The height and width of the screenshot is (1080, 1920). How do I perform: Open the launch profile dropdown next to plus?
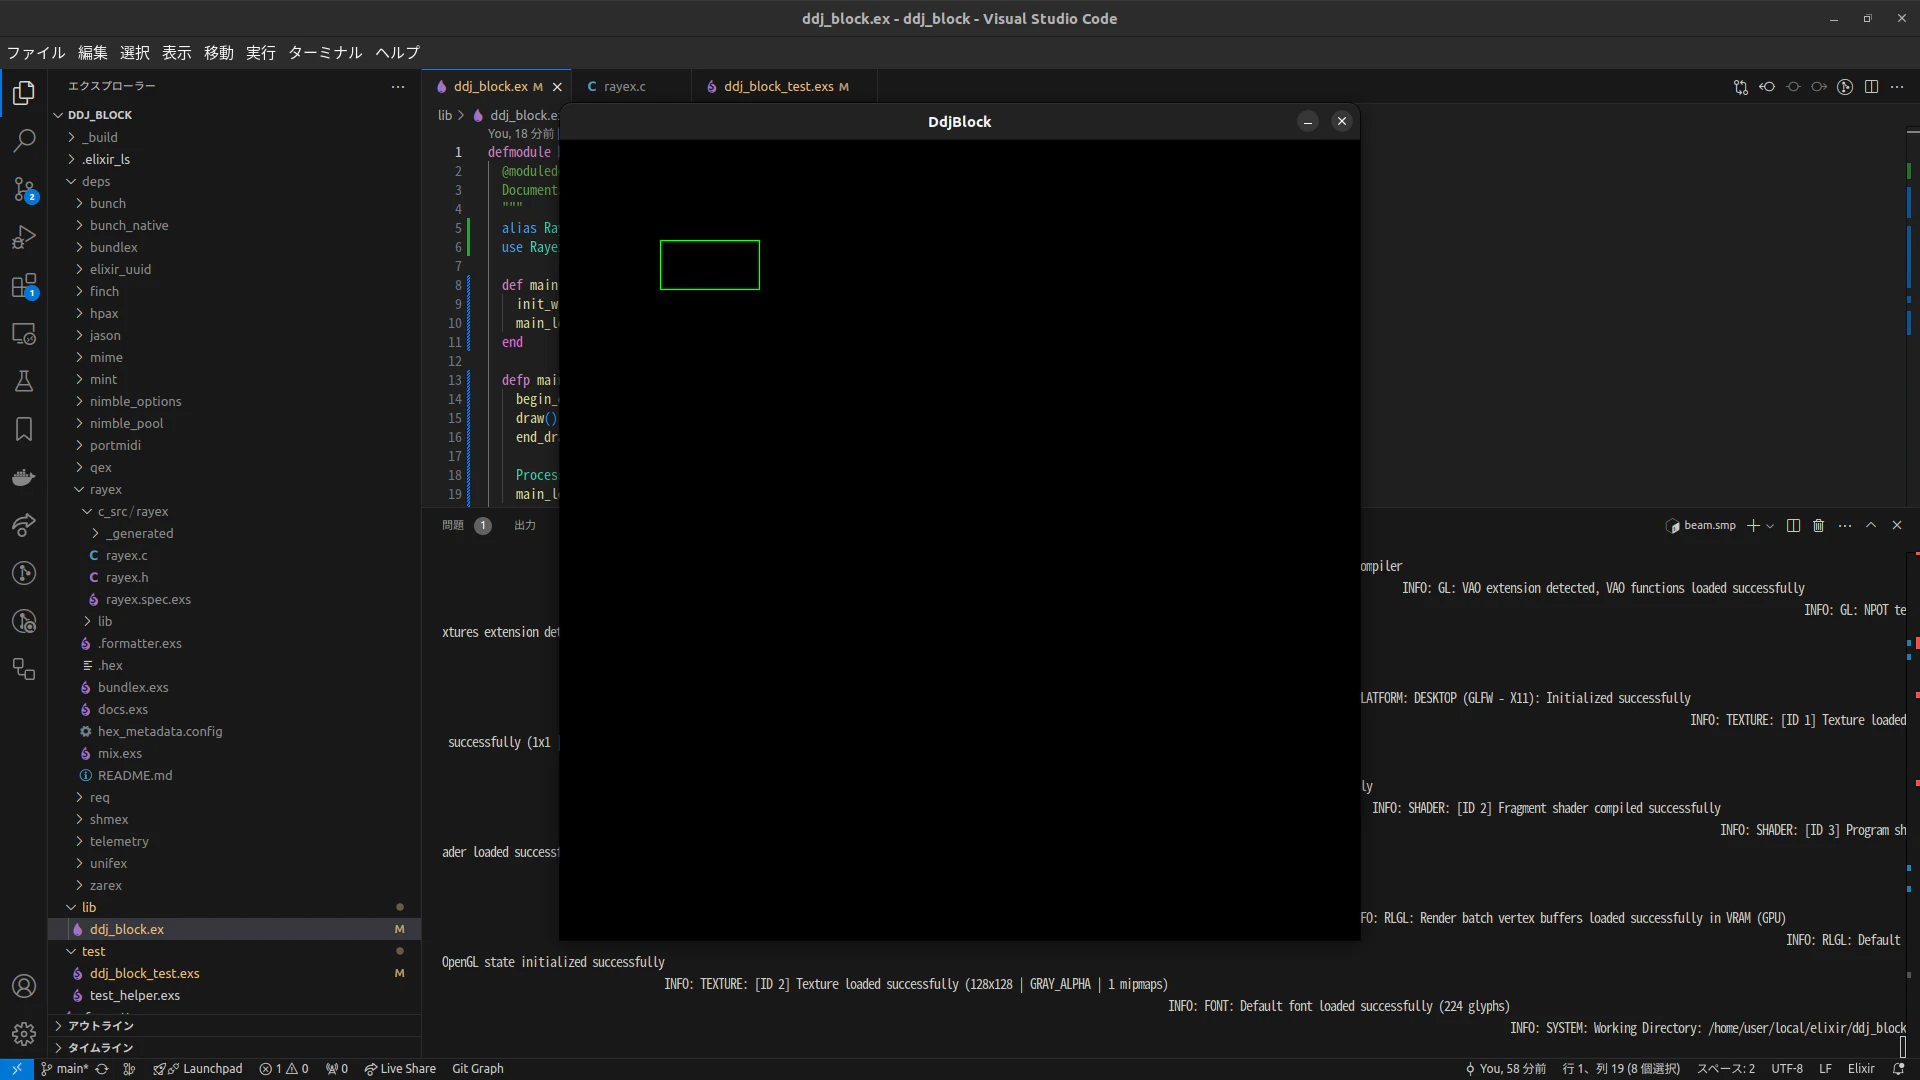point(1770,526)
